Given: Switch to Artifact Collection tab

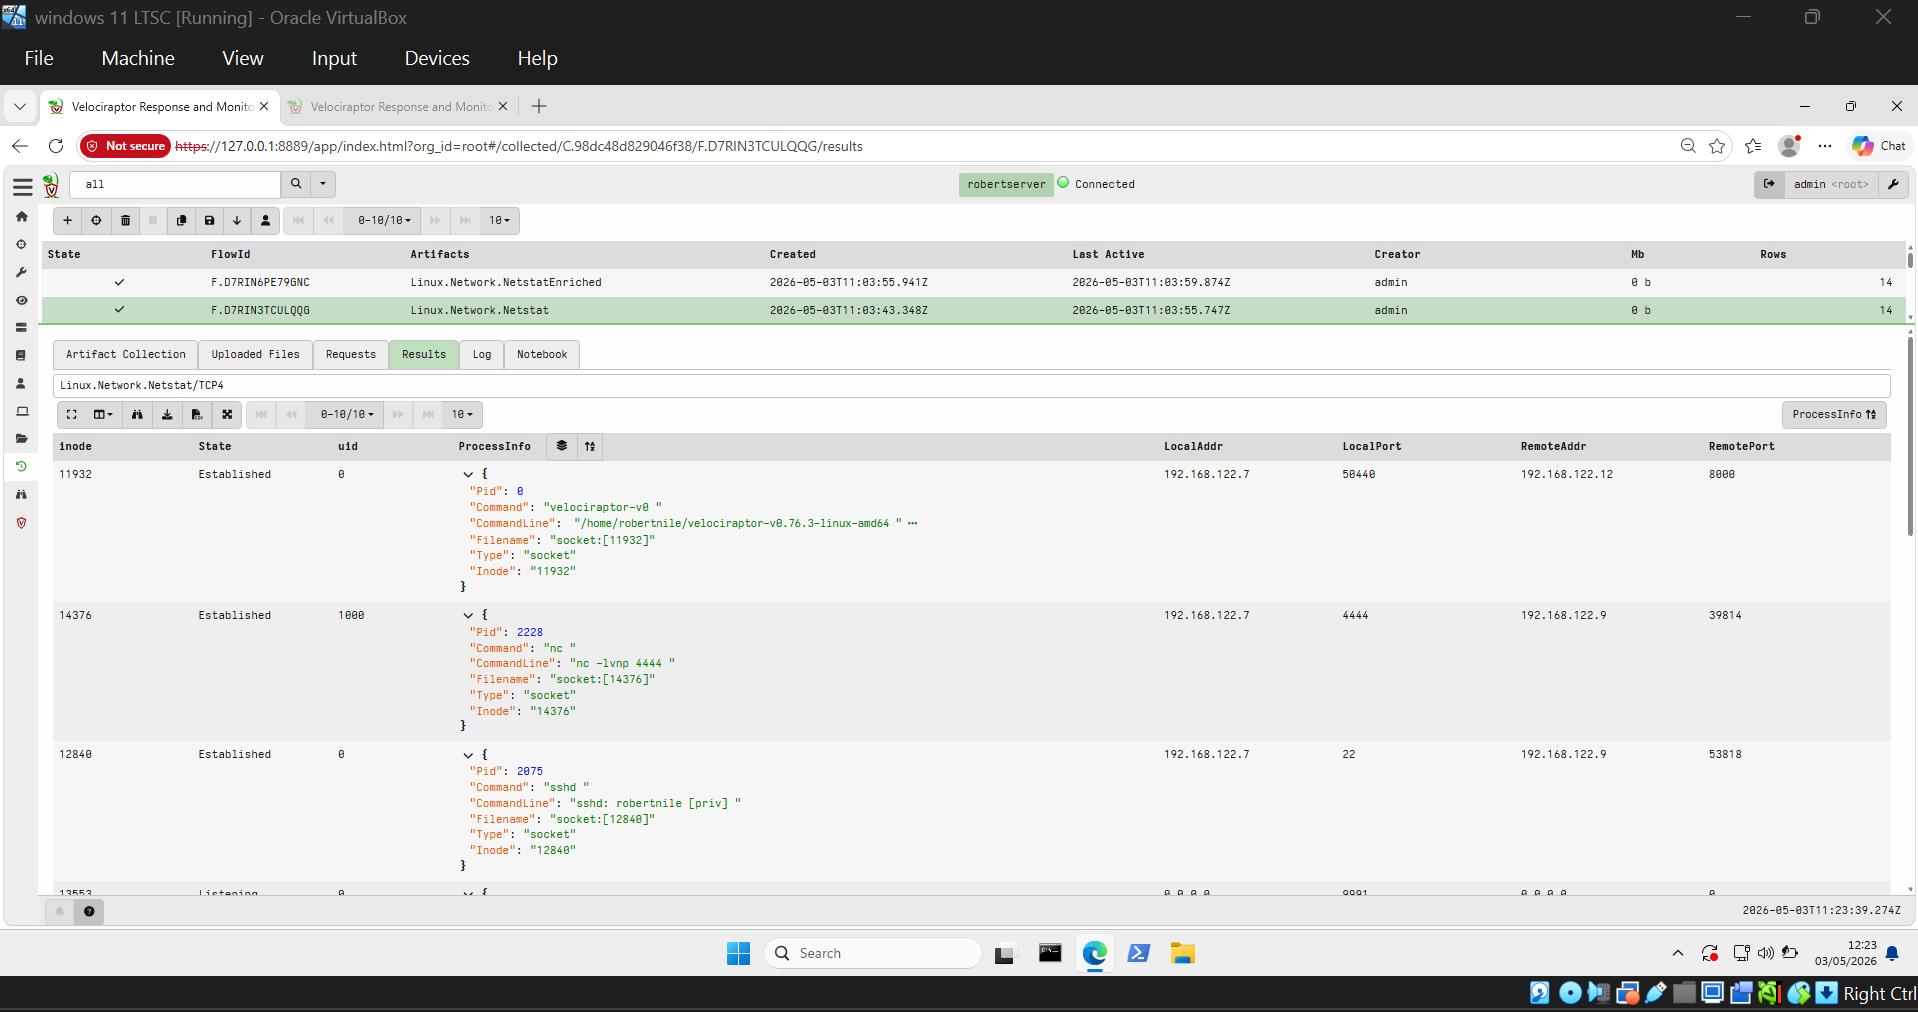Looking at the screenshot, I should tap(125, 354).
